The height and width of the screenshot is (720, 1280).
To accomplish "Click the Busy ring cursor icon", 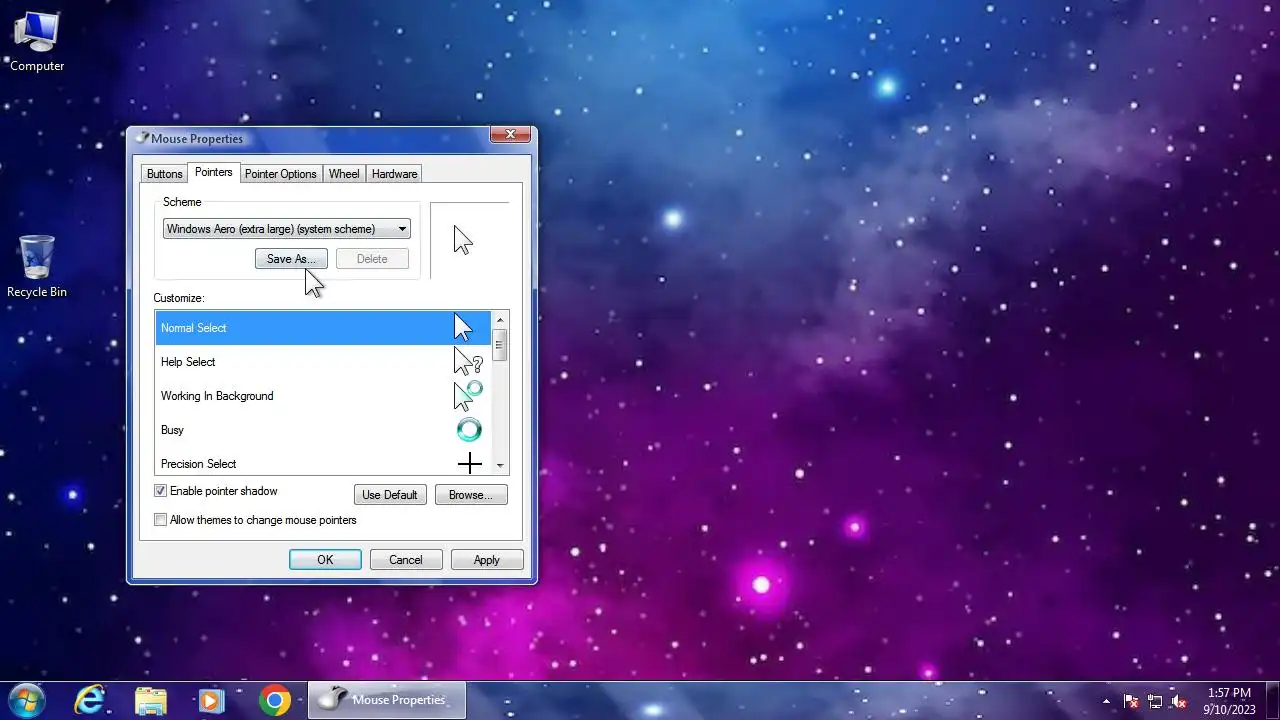I will coord(469,430).
